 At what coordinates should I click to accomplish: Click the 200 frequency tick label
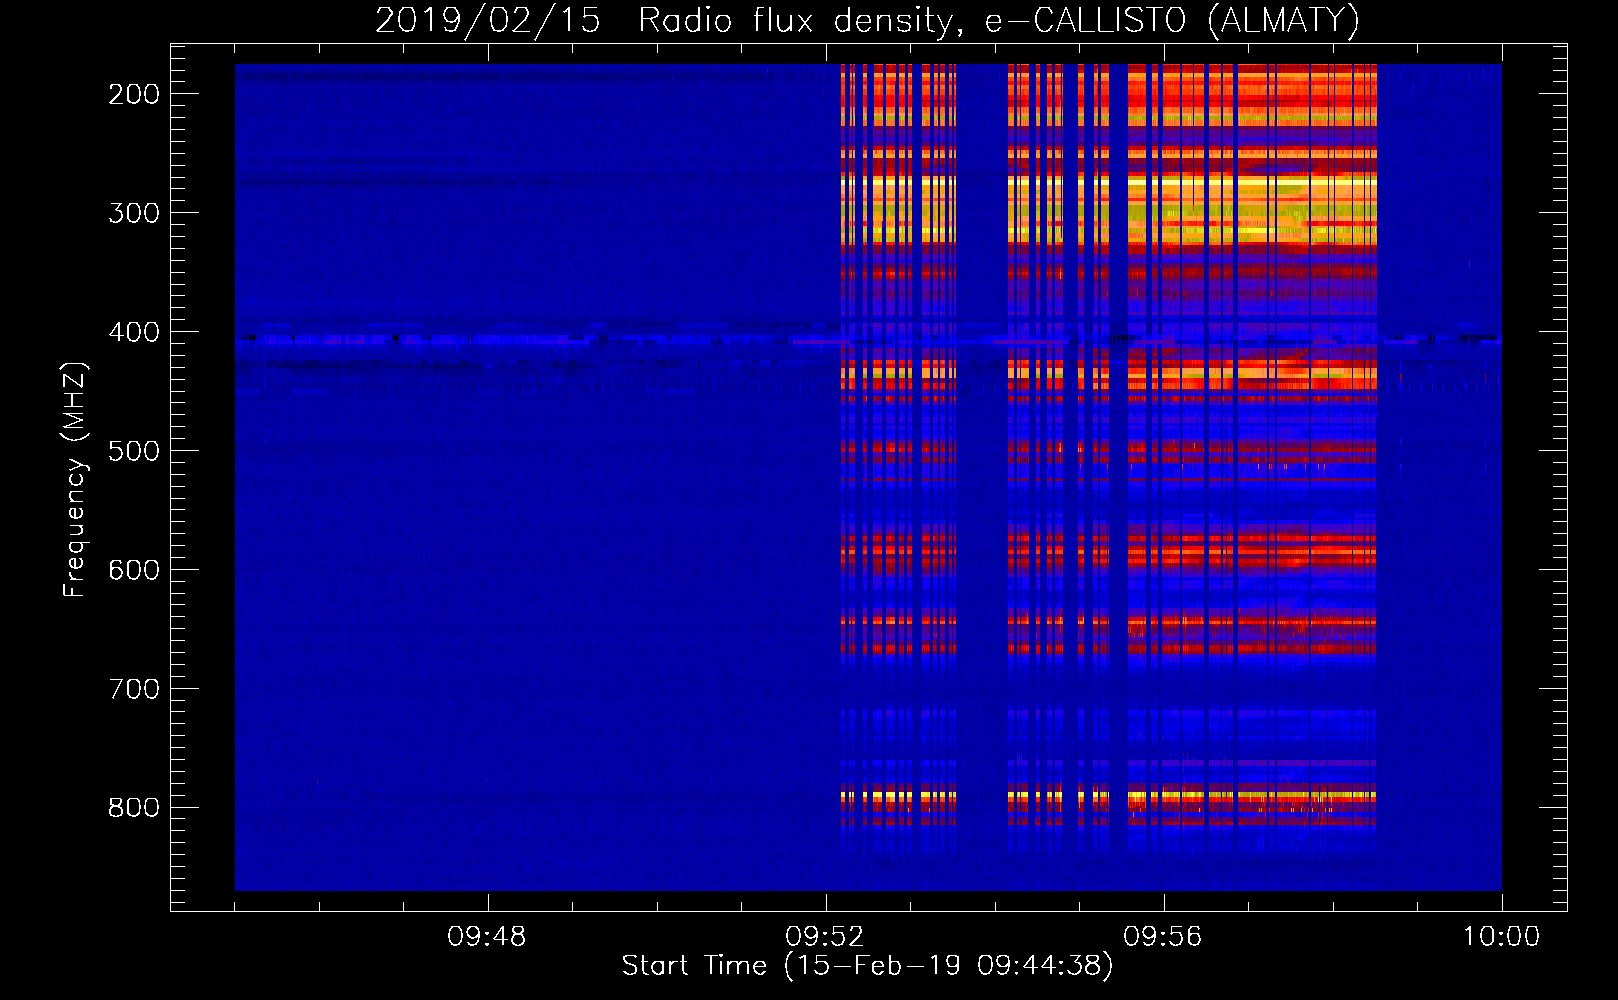[x=134, y=94]
